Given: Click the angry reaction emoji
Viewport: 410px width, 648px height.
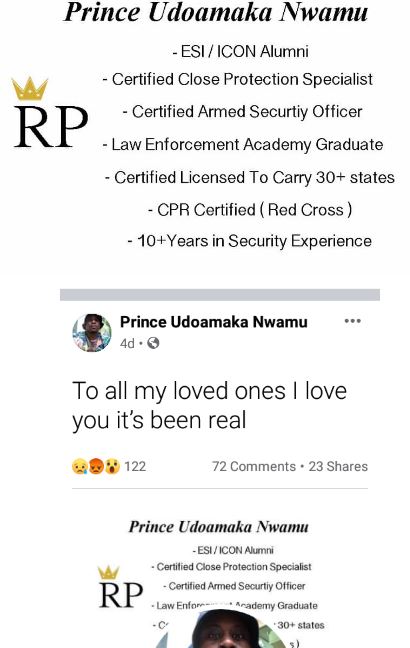Looking at the screenshot, I should coord(95,467).
